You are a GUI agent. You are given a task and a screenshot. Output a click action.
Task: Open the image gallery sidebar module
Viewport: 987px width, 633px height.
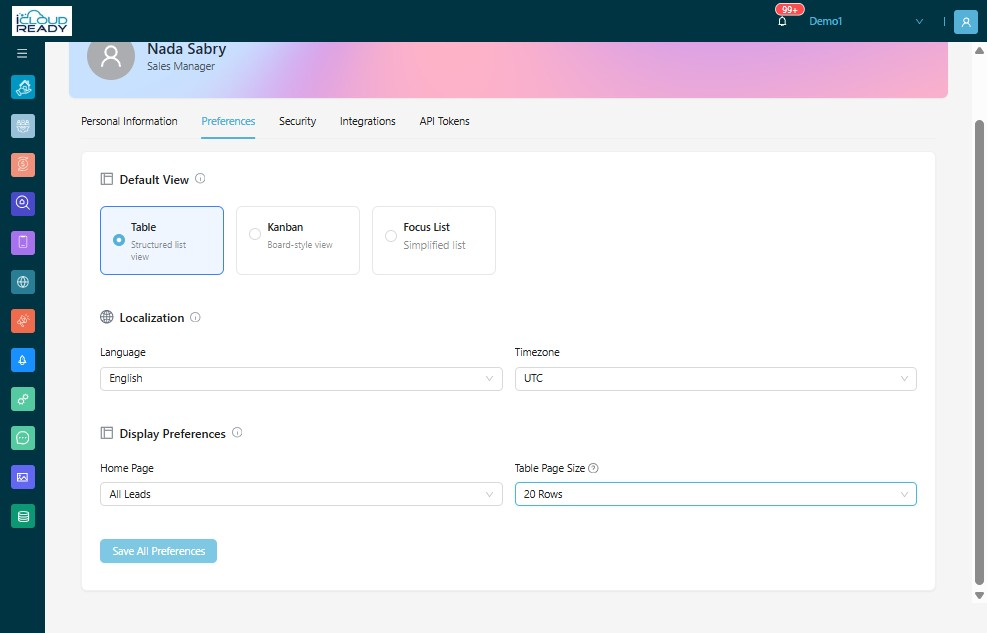tap(23, 477)
